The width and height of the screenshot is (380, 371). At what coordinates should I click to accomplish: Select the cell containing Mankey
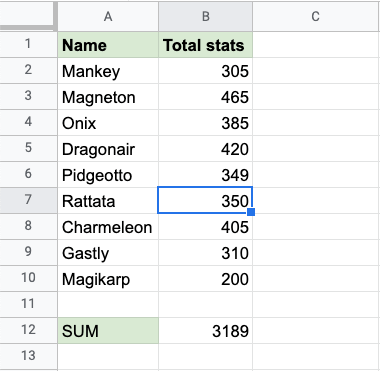(x=108, y=71)
